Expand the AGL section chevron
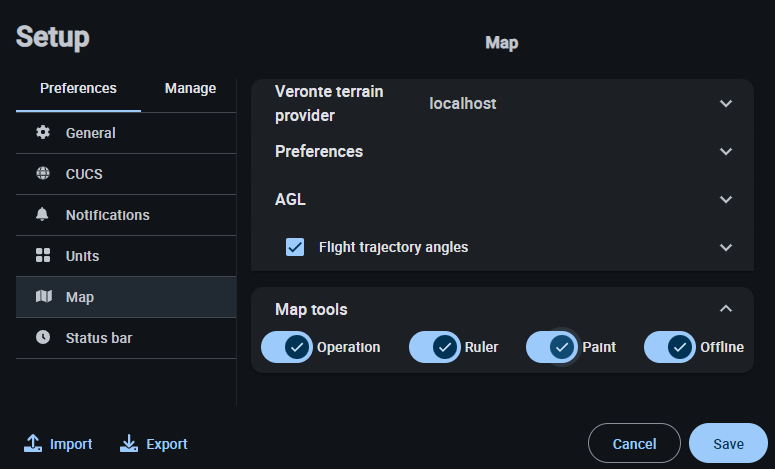This screenshot has height=469, width=775. point(726,199)
